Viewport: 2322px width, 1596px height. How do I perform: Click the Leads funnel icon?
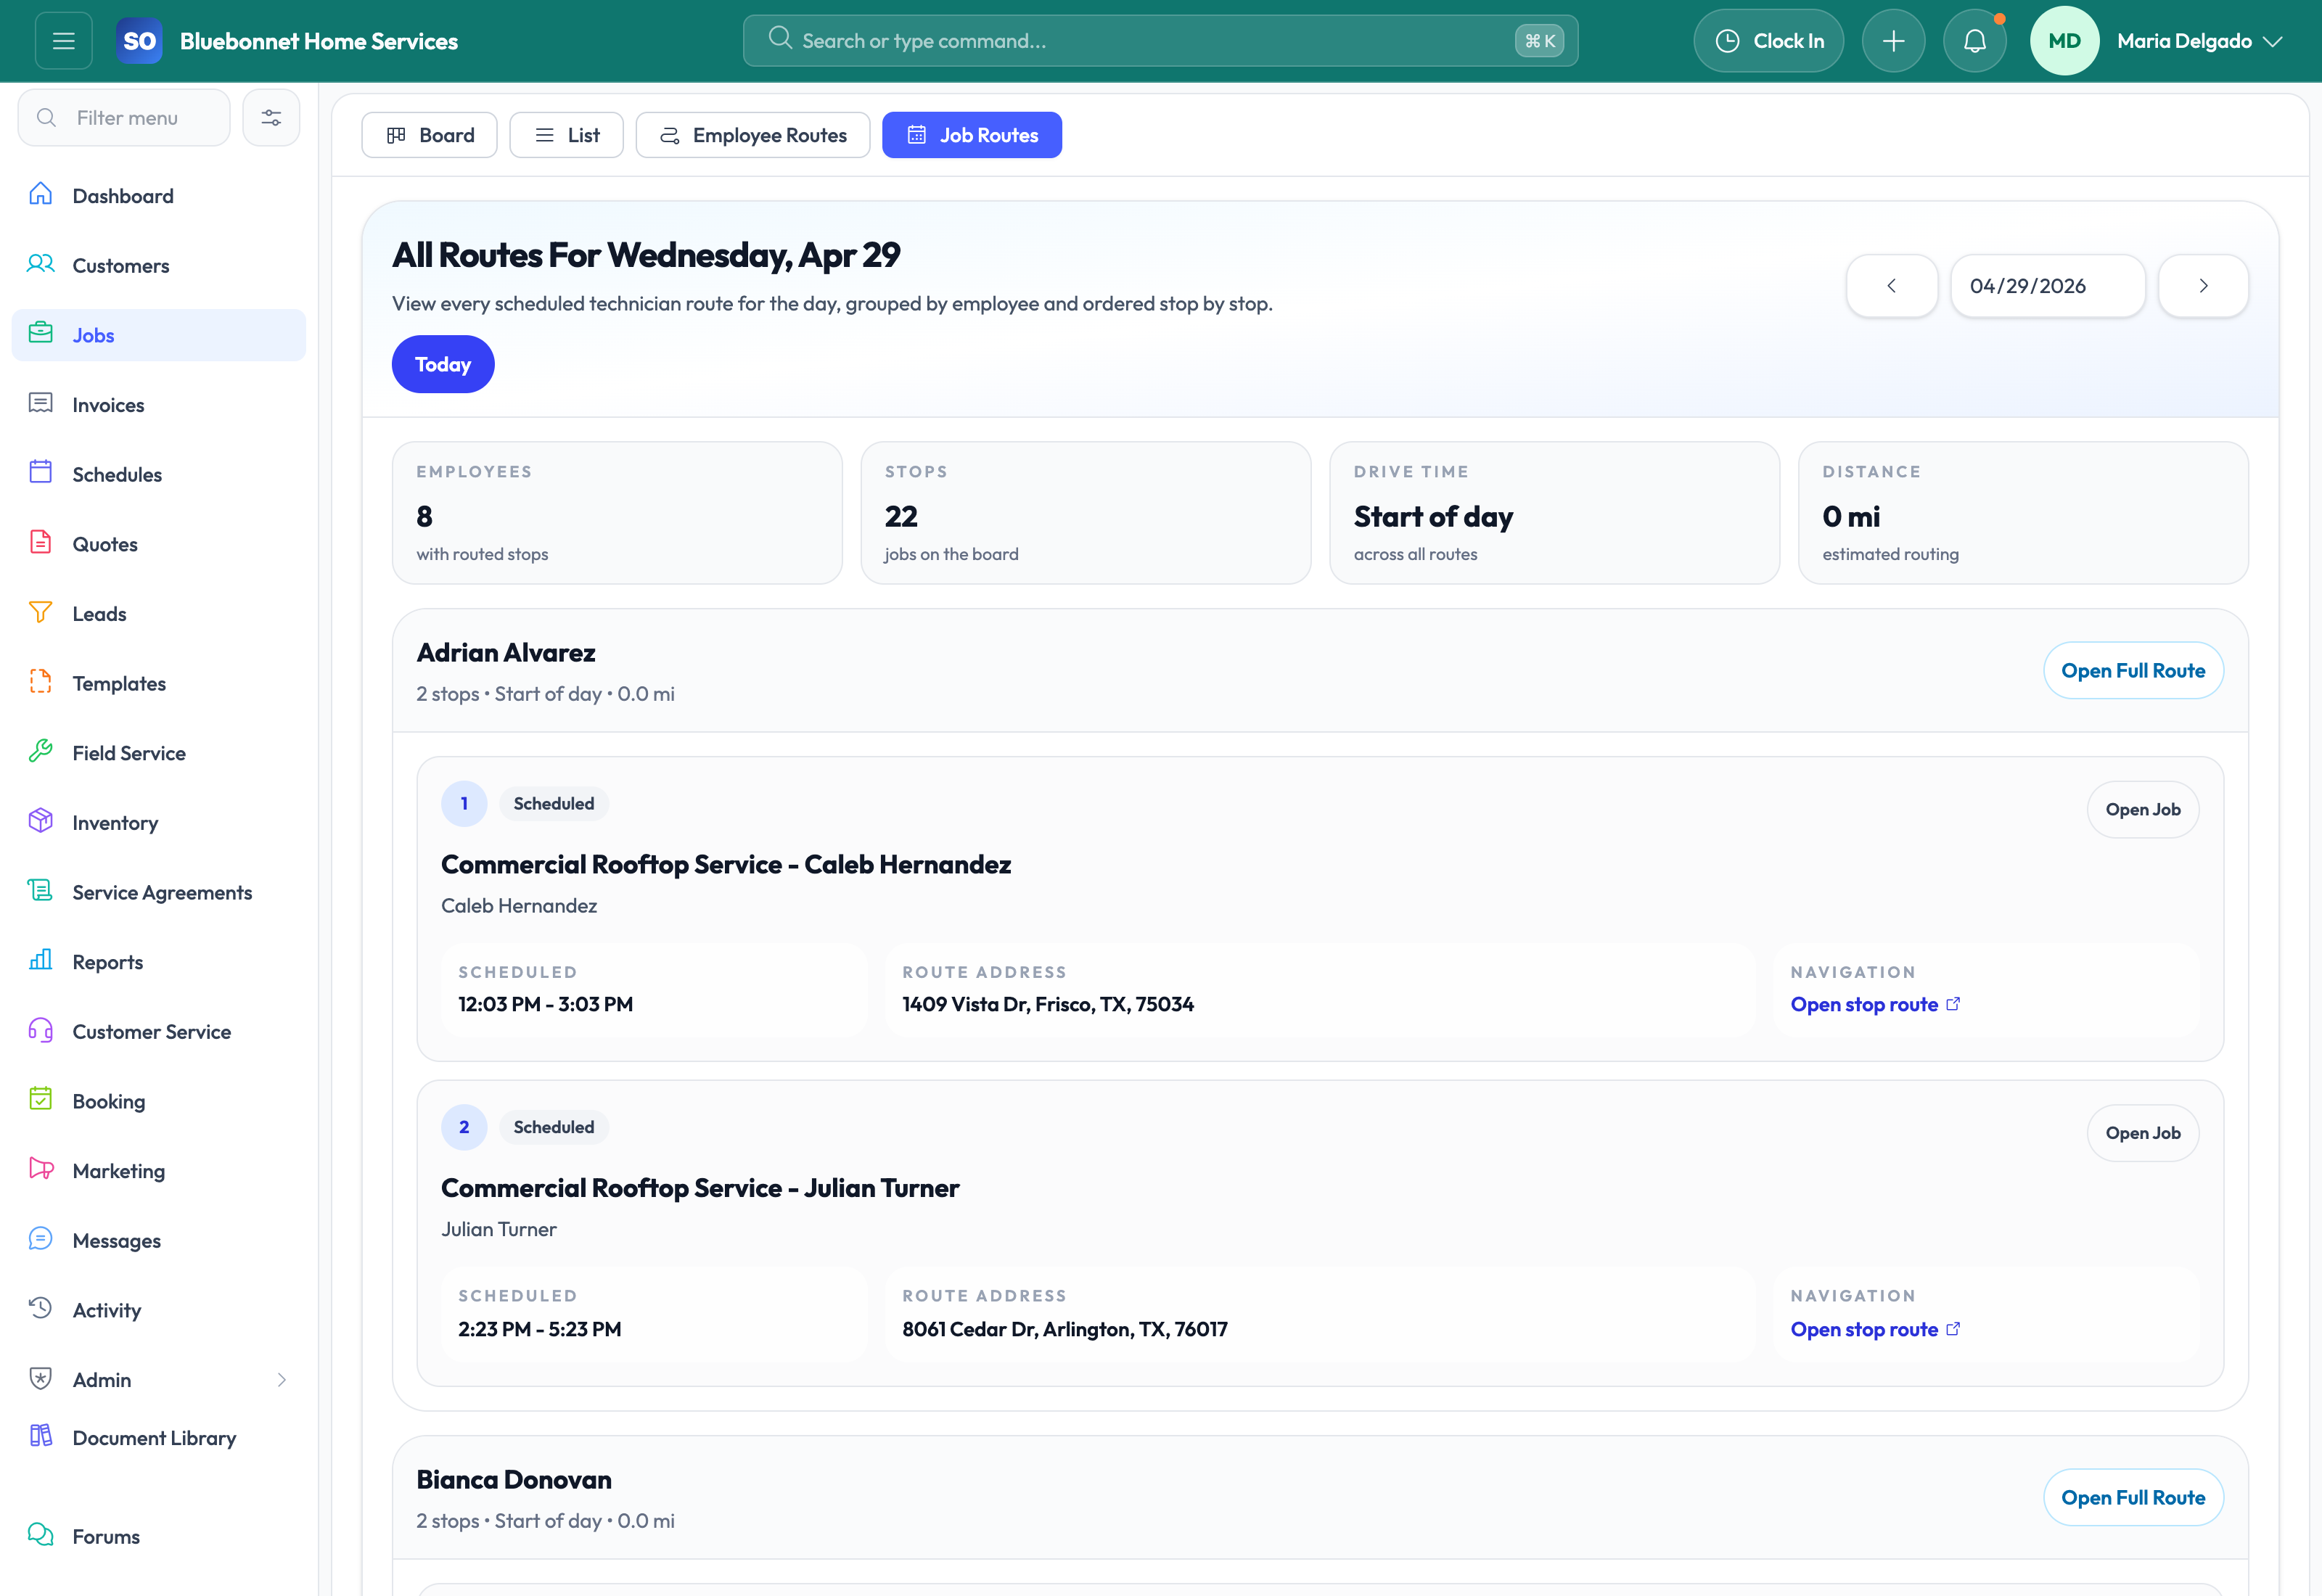41,612
